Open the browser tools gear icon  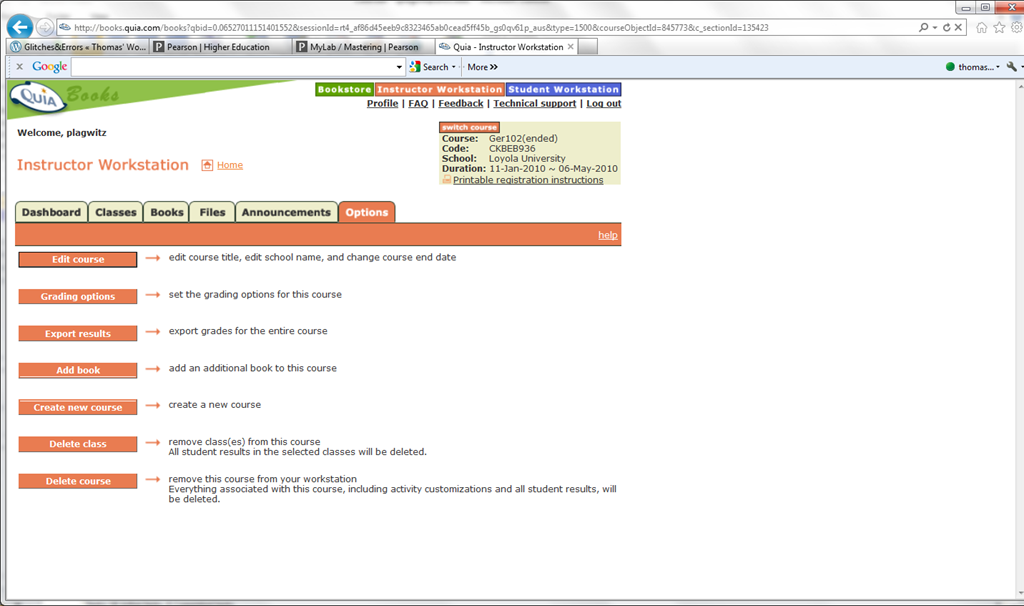[1016, 27]
